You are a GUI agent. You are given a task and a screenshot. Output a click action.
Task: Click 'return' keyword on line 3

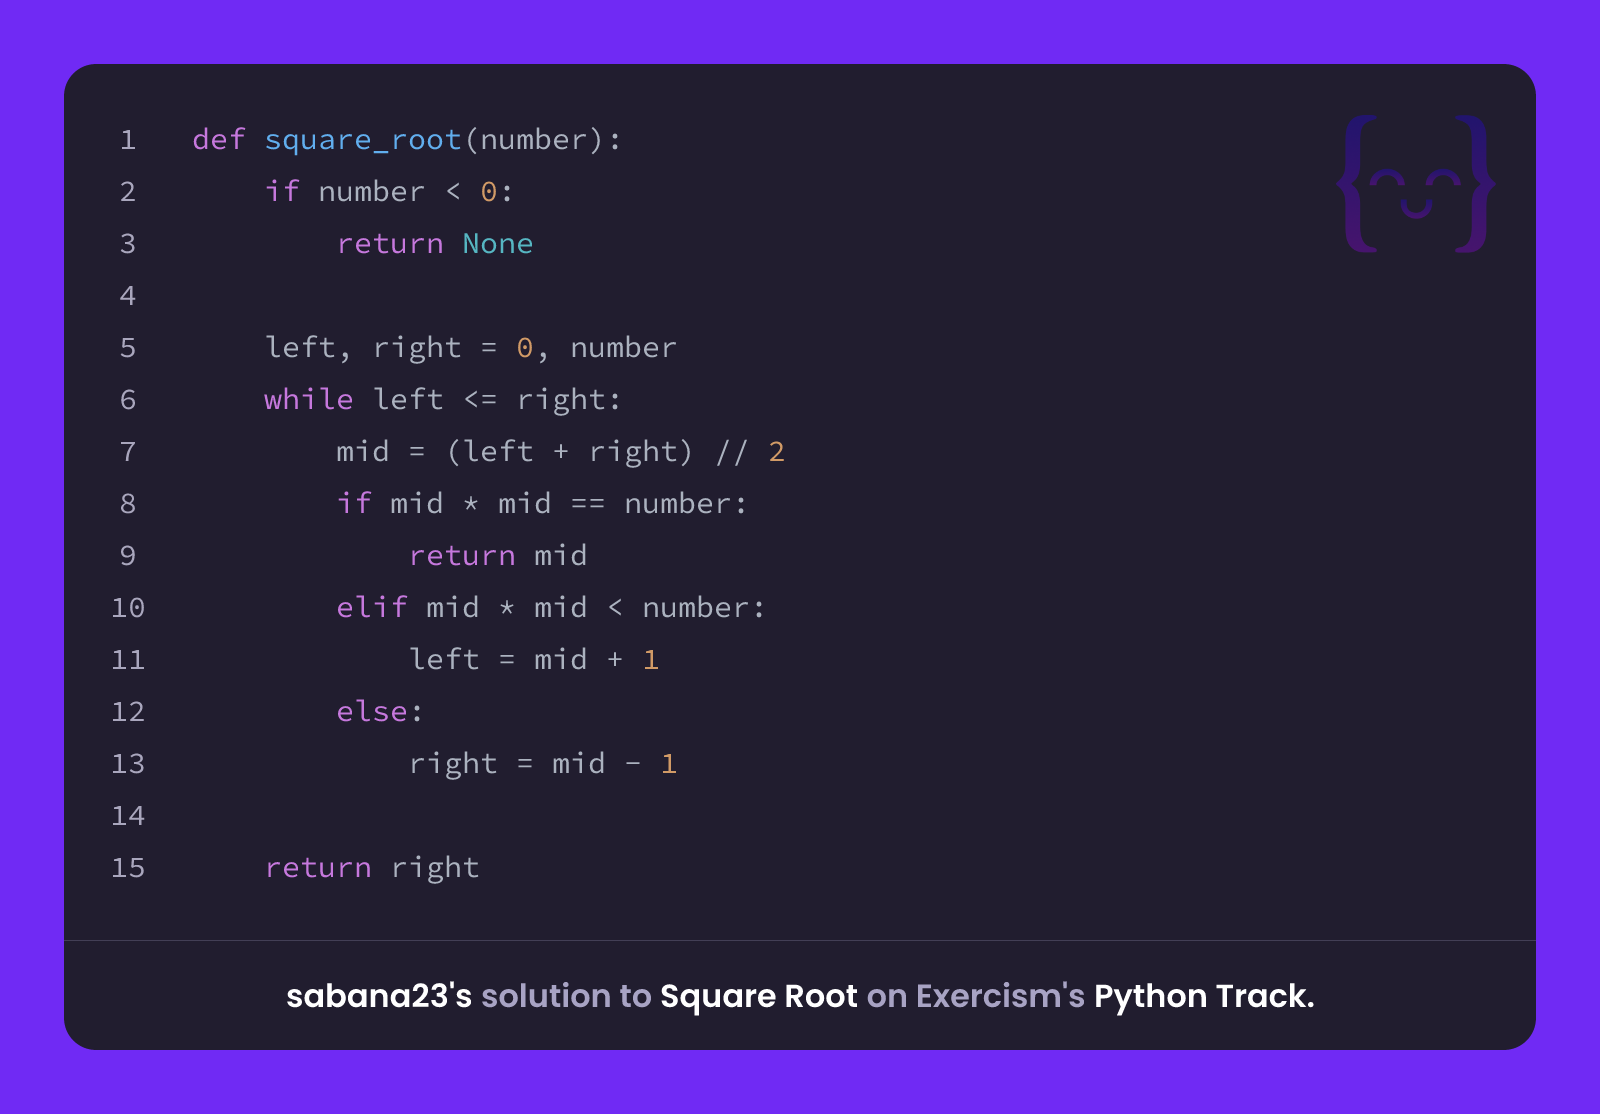click(390, 243)
